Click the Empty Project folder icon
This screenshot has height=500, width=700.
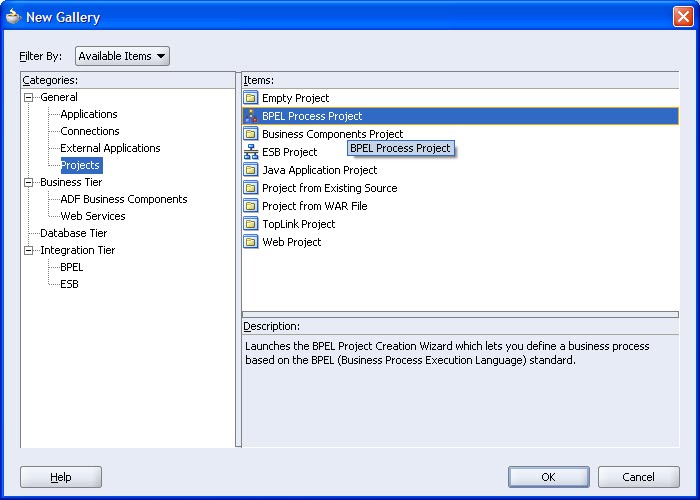coord(251,98)
